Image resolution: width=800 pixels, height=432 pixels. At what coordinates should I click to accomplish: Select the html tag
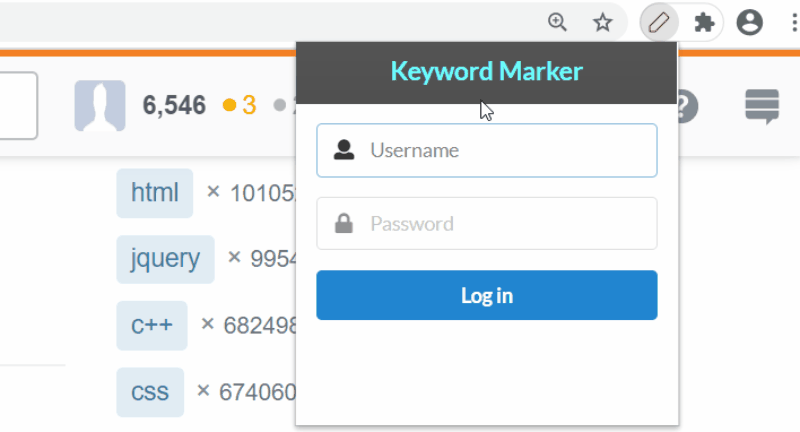click(x=155, y=193)
